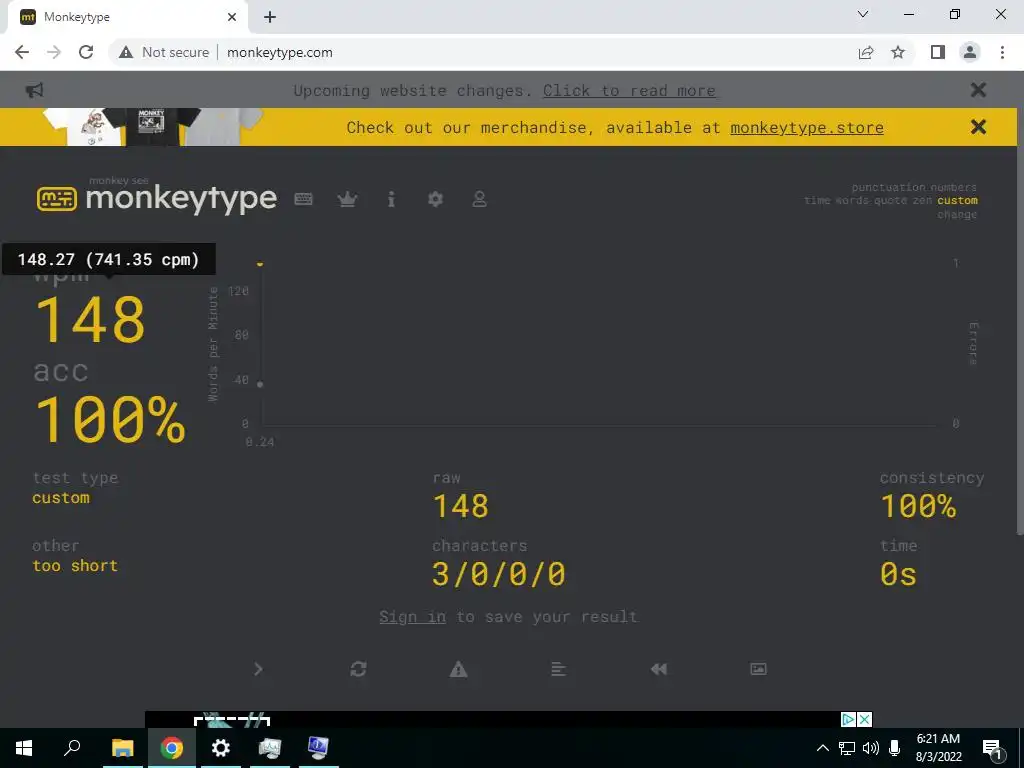Open the settings gear in Monkeytype header
Image resolution: width=1024 pixels, height=768 pixels.
[435, 199]
